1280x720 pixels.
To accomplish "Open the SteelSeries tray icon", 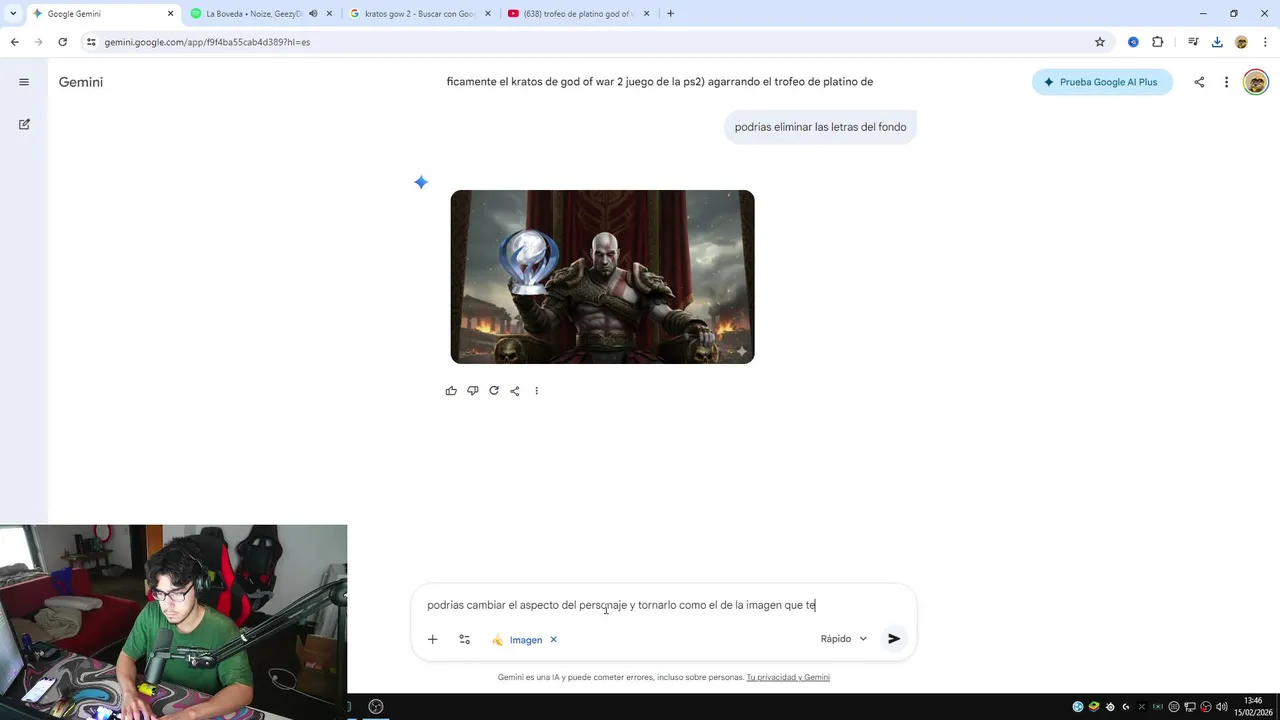I will (1110, 707).
